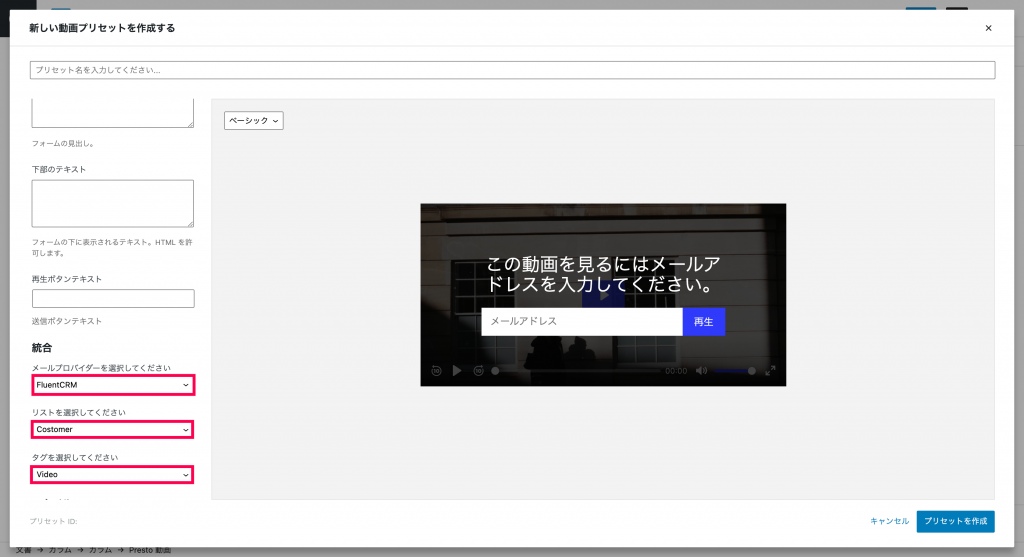Click the video progress bar
Image resolution: width=1024 pixels, height=557 pixels.
click(x=576, y=371)
